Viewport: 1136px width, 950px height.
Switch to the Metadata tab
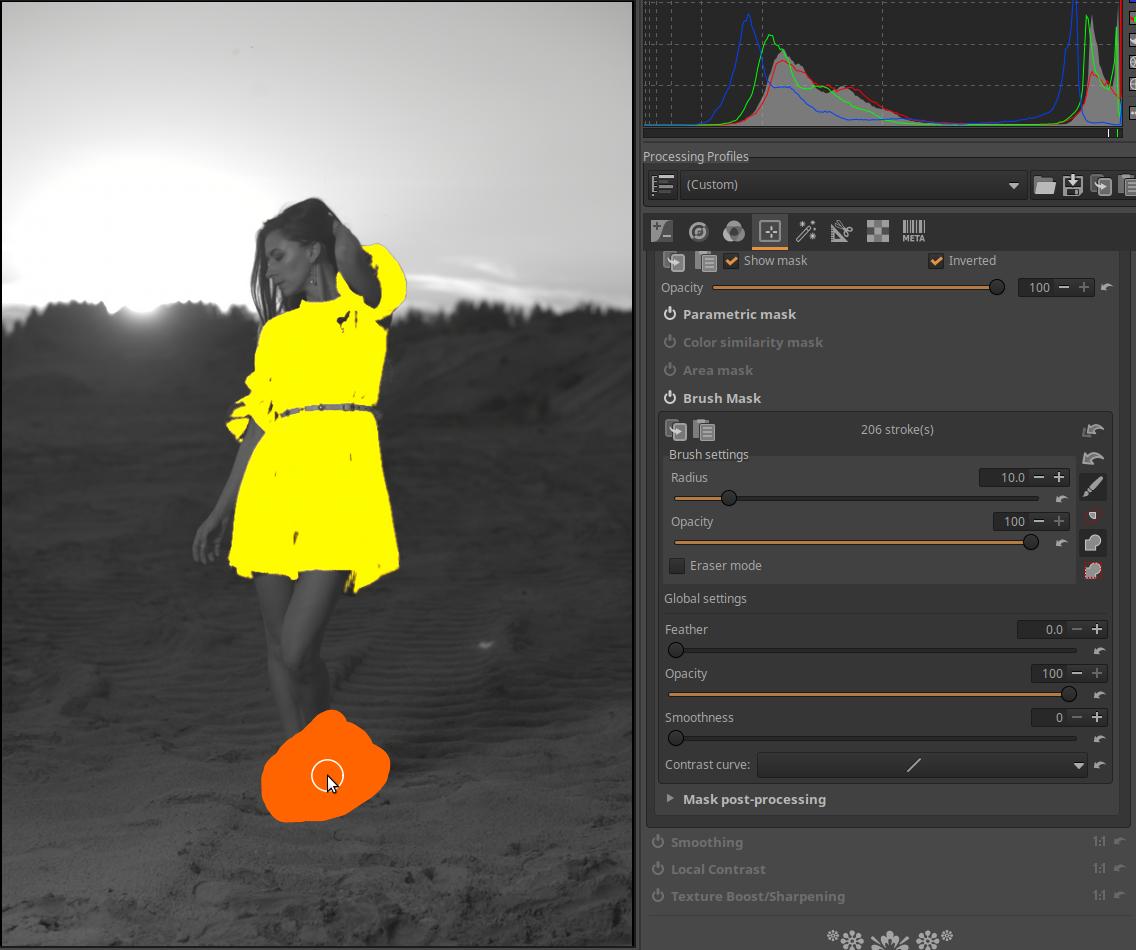point(913,231)
